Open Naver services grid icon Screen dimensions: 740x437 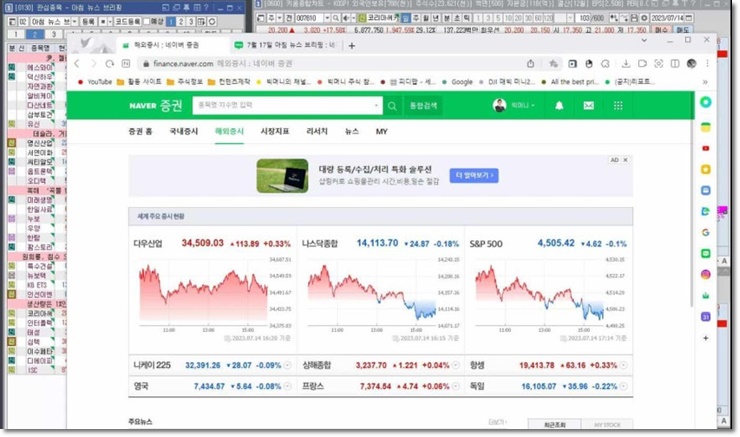(618, 105)
